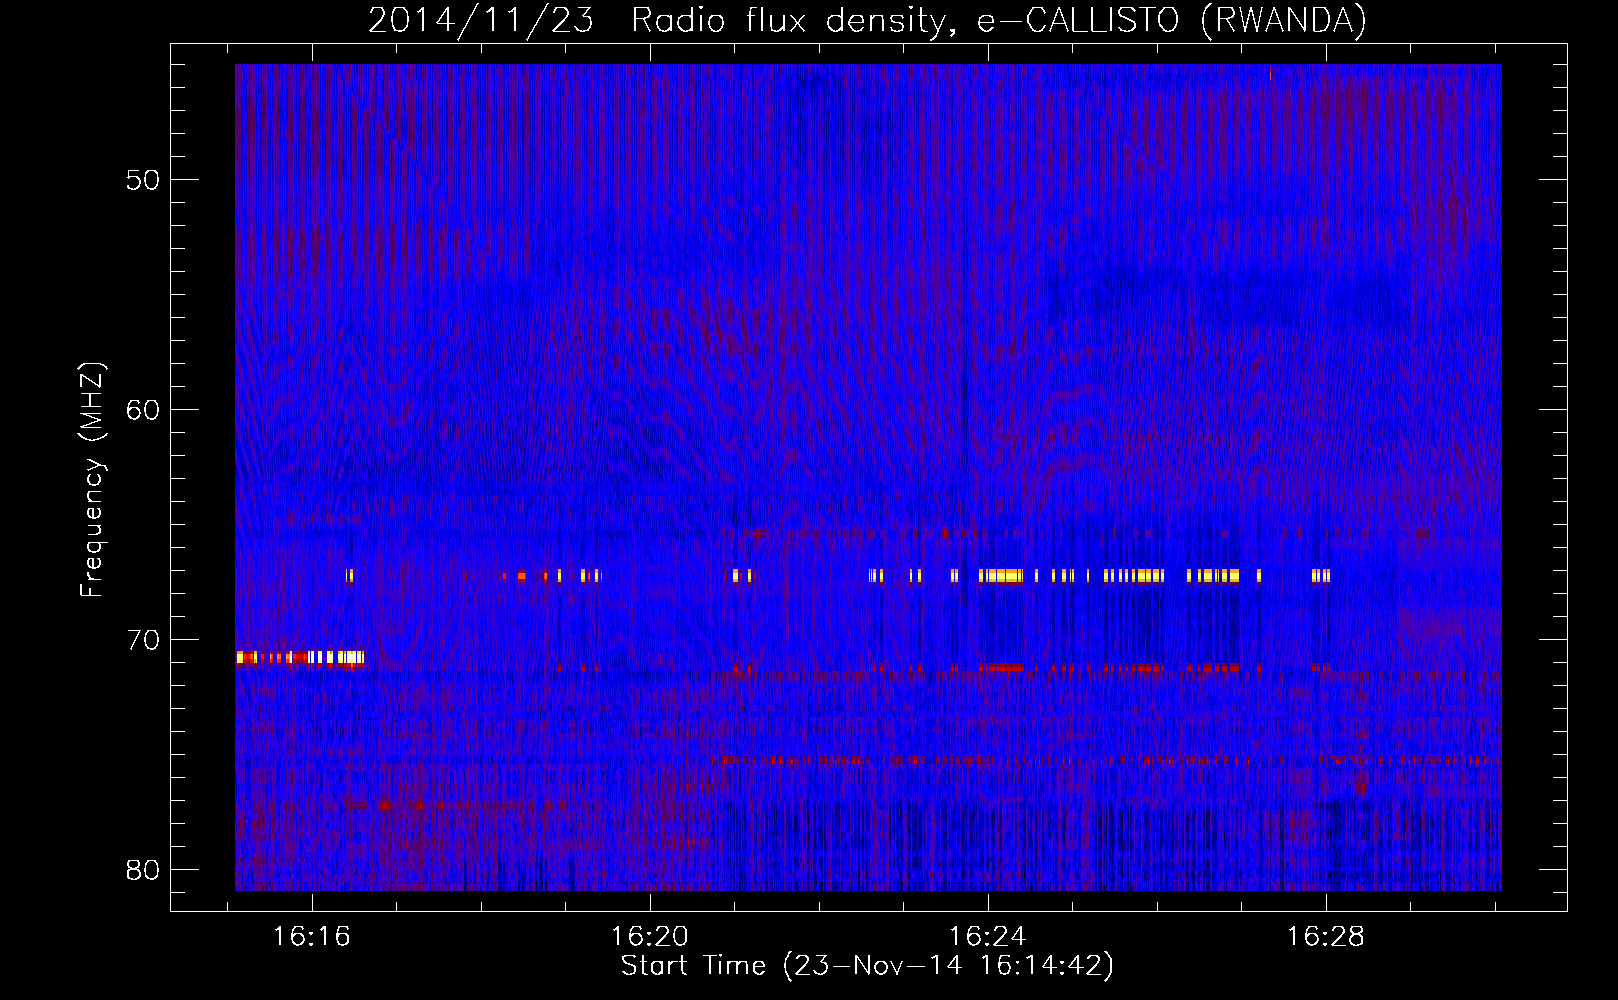
Task: Select the 80 frequency tick label
Action: coord(144,870)
